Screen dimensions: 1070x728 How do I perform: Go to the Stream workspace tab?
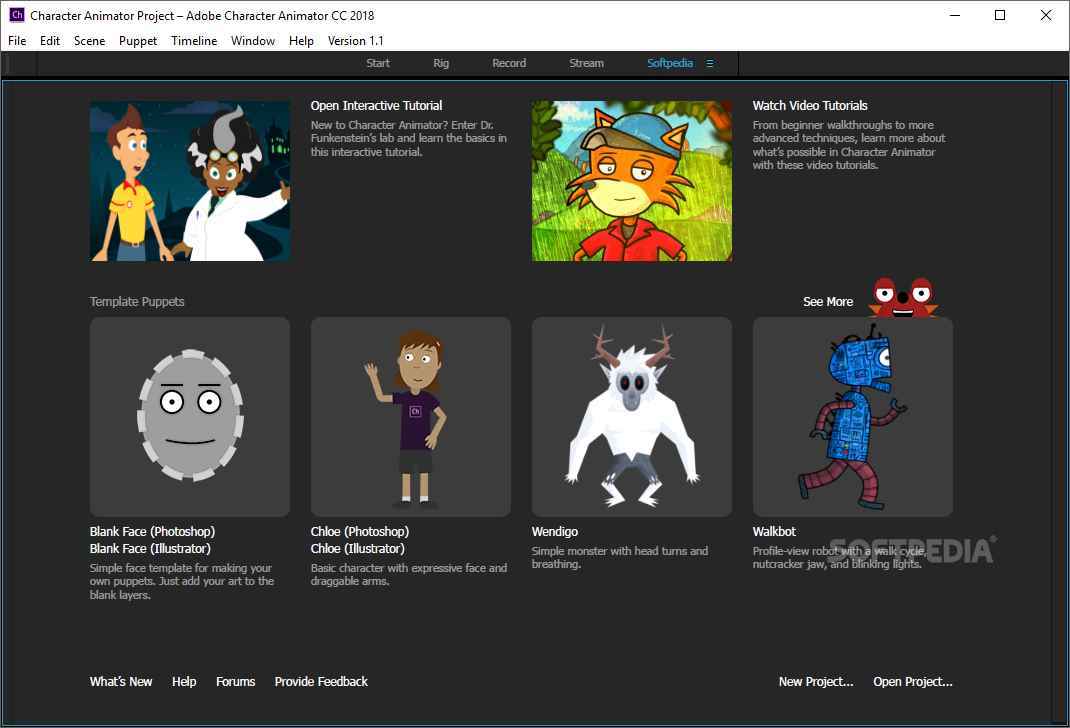pyautogui.click(x=586, y=63)
